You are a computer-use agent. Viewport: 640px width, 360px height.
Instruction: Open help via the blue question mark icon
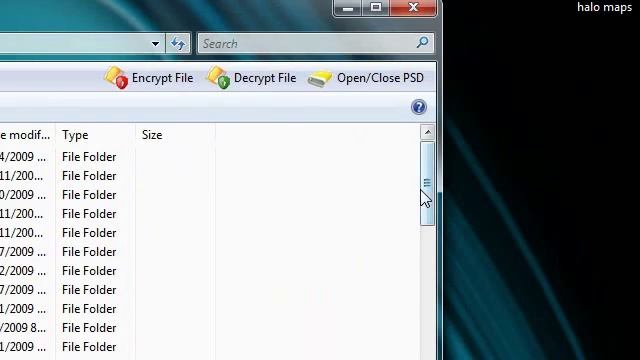point(419,107)
